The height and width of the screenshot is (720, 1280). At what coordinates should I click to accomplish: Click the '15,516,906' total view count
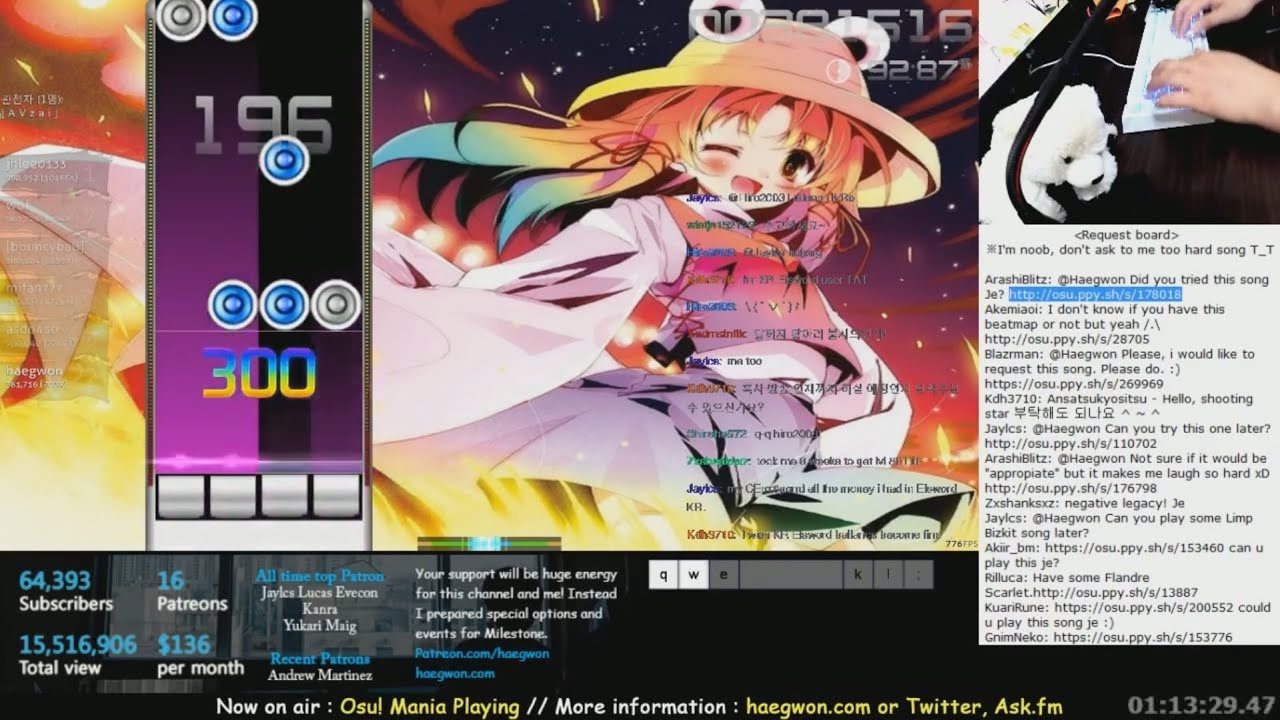click(78, 645)
